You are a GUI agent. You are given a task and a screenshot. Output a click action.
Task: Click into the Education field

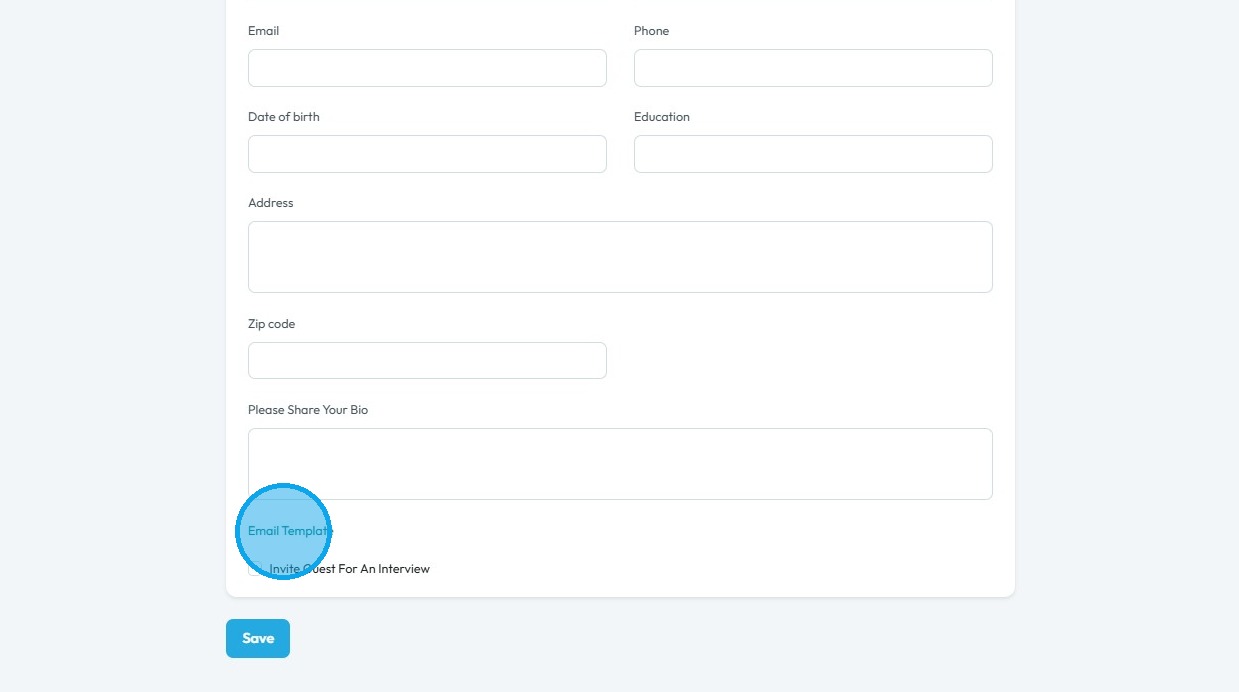click(x=813, y=154)
